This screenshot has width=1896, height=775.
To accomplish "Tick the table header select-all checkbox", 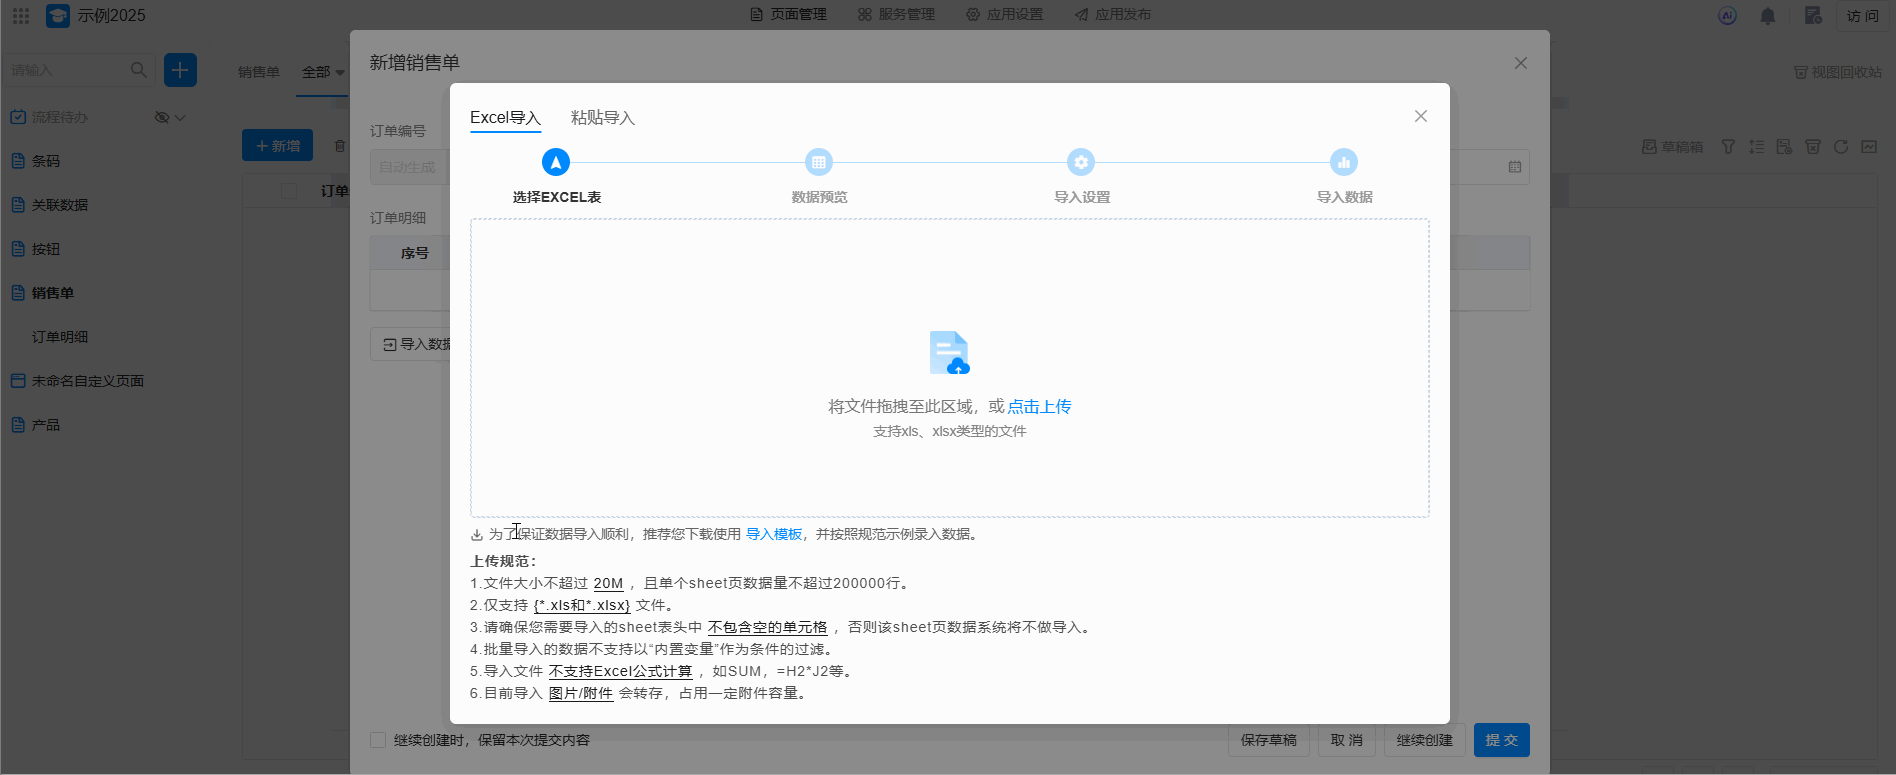I will [x=289, y=191].
